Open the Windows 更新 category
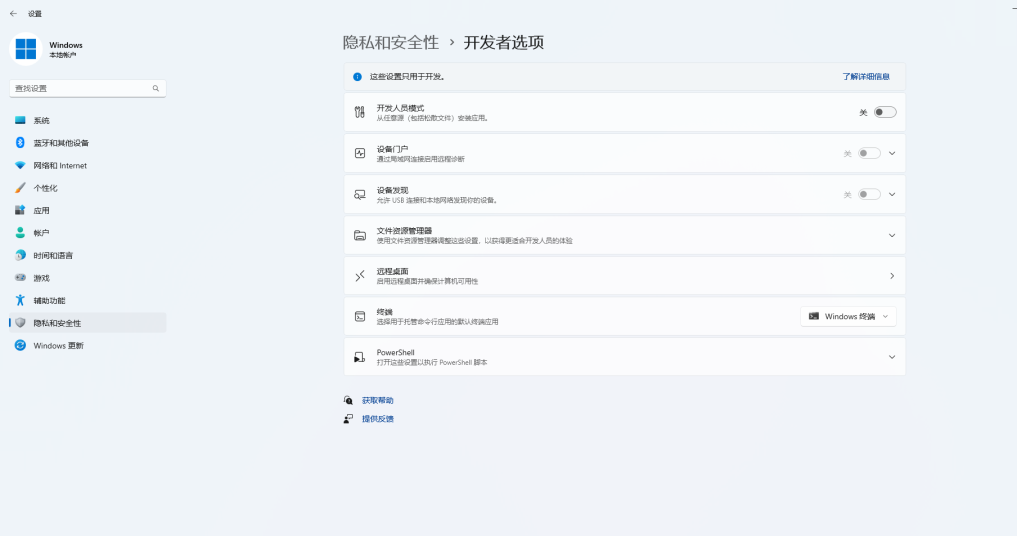The height and width of the screenshot is (536, 1017). point(88,345)
